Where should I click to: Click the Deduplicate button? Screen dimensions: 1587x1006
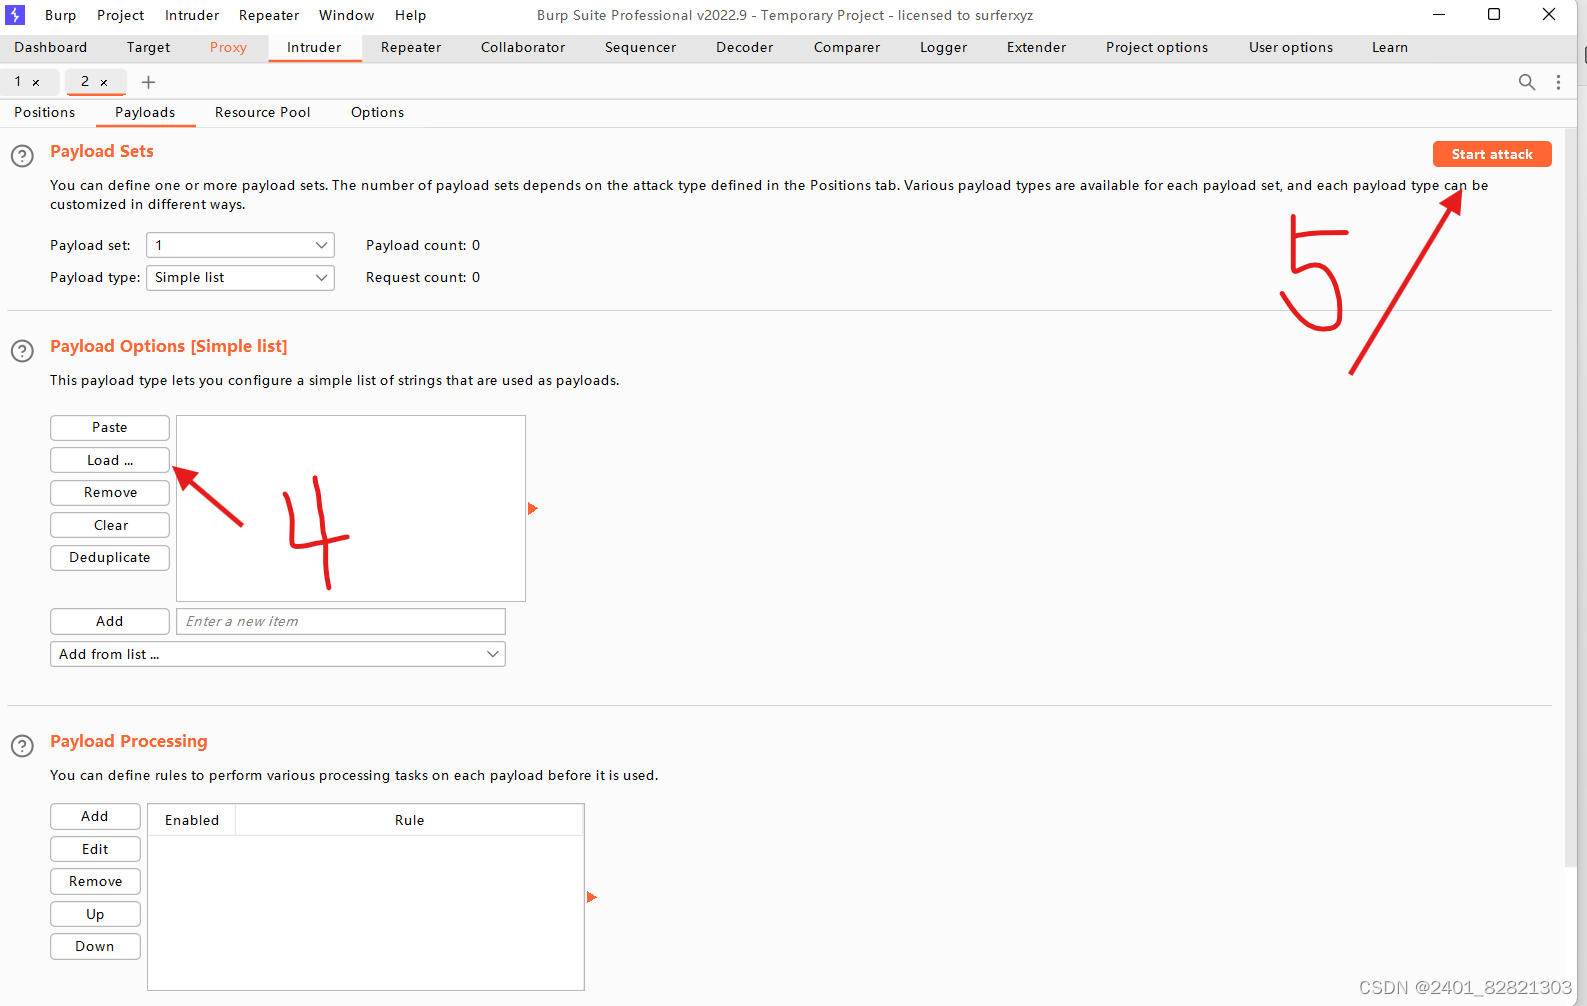click(x=110, y=557)
